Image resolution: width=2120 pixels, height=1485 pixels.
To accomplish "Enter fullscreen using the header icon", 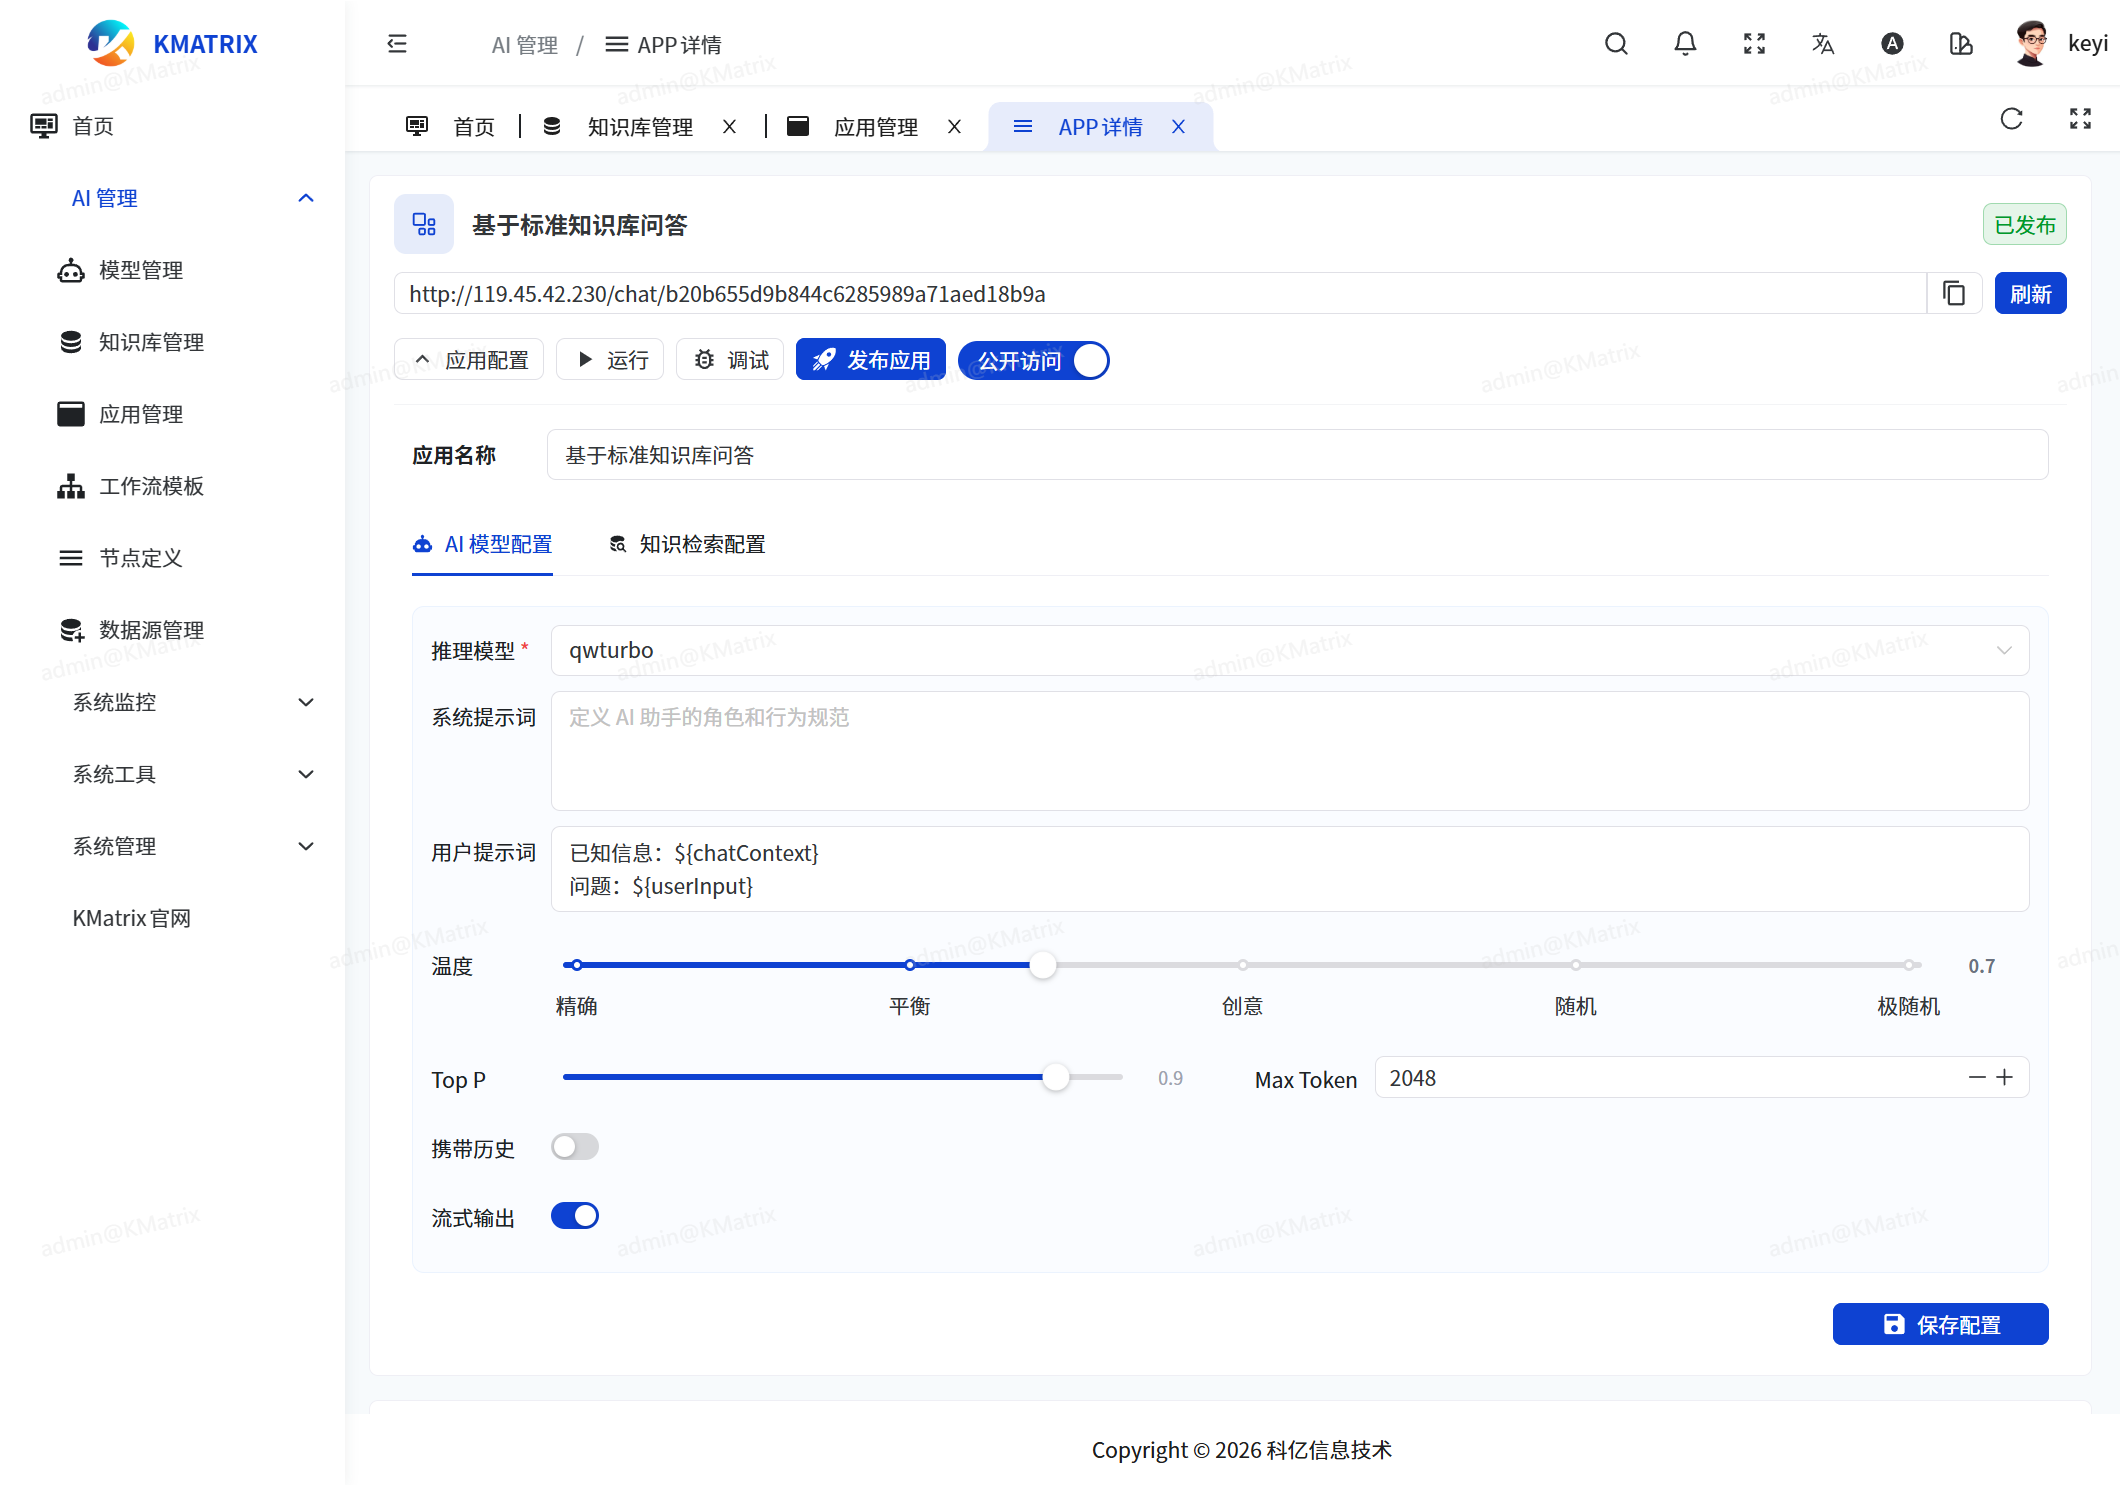I will coord(1754,44).
